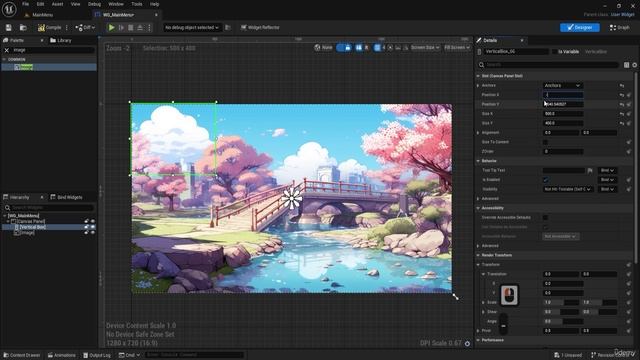Switch to Graph mode
Screen dimensions: 640x360
(x=619, y=27)
